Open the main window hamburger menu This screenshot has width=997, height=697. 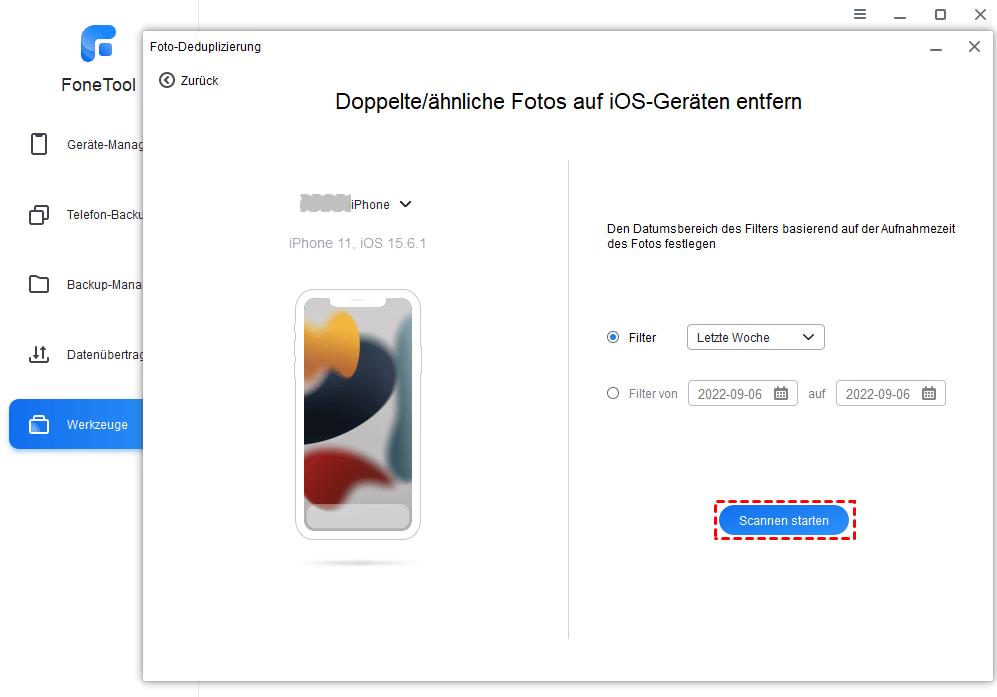[860, 14]
